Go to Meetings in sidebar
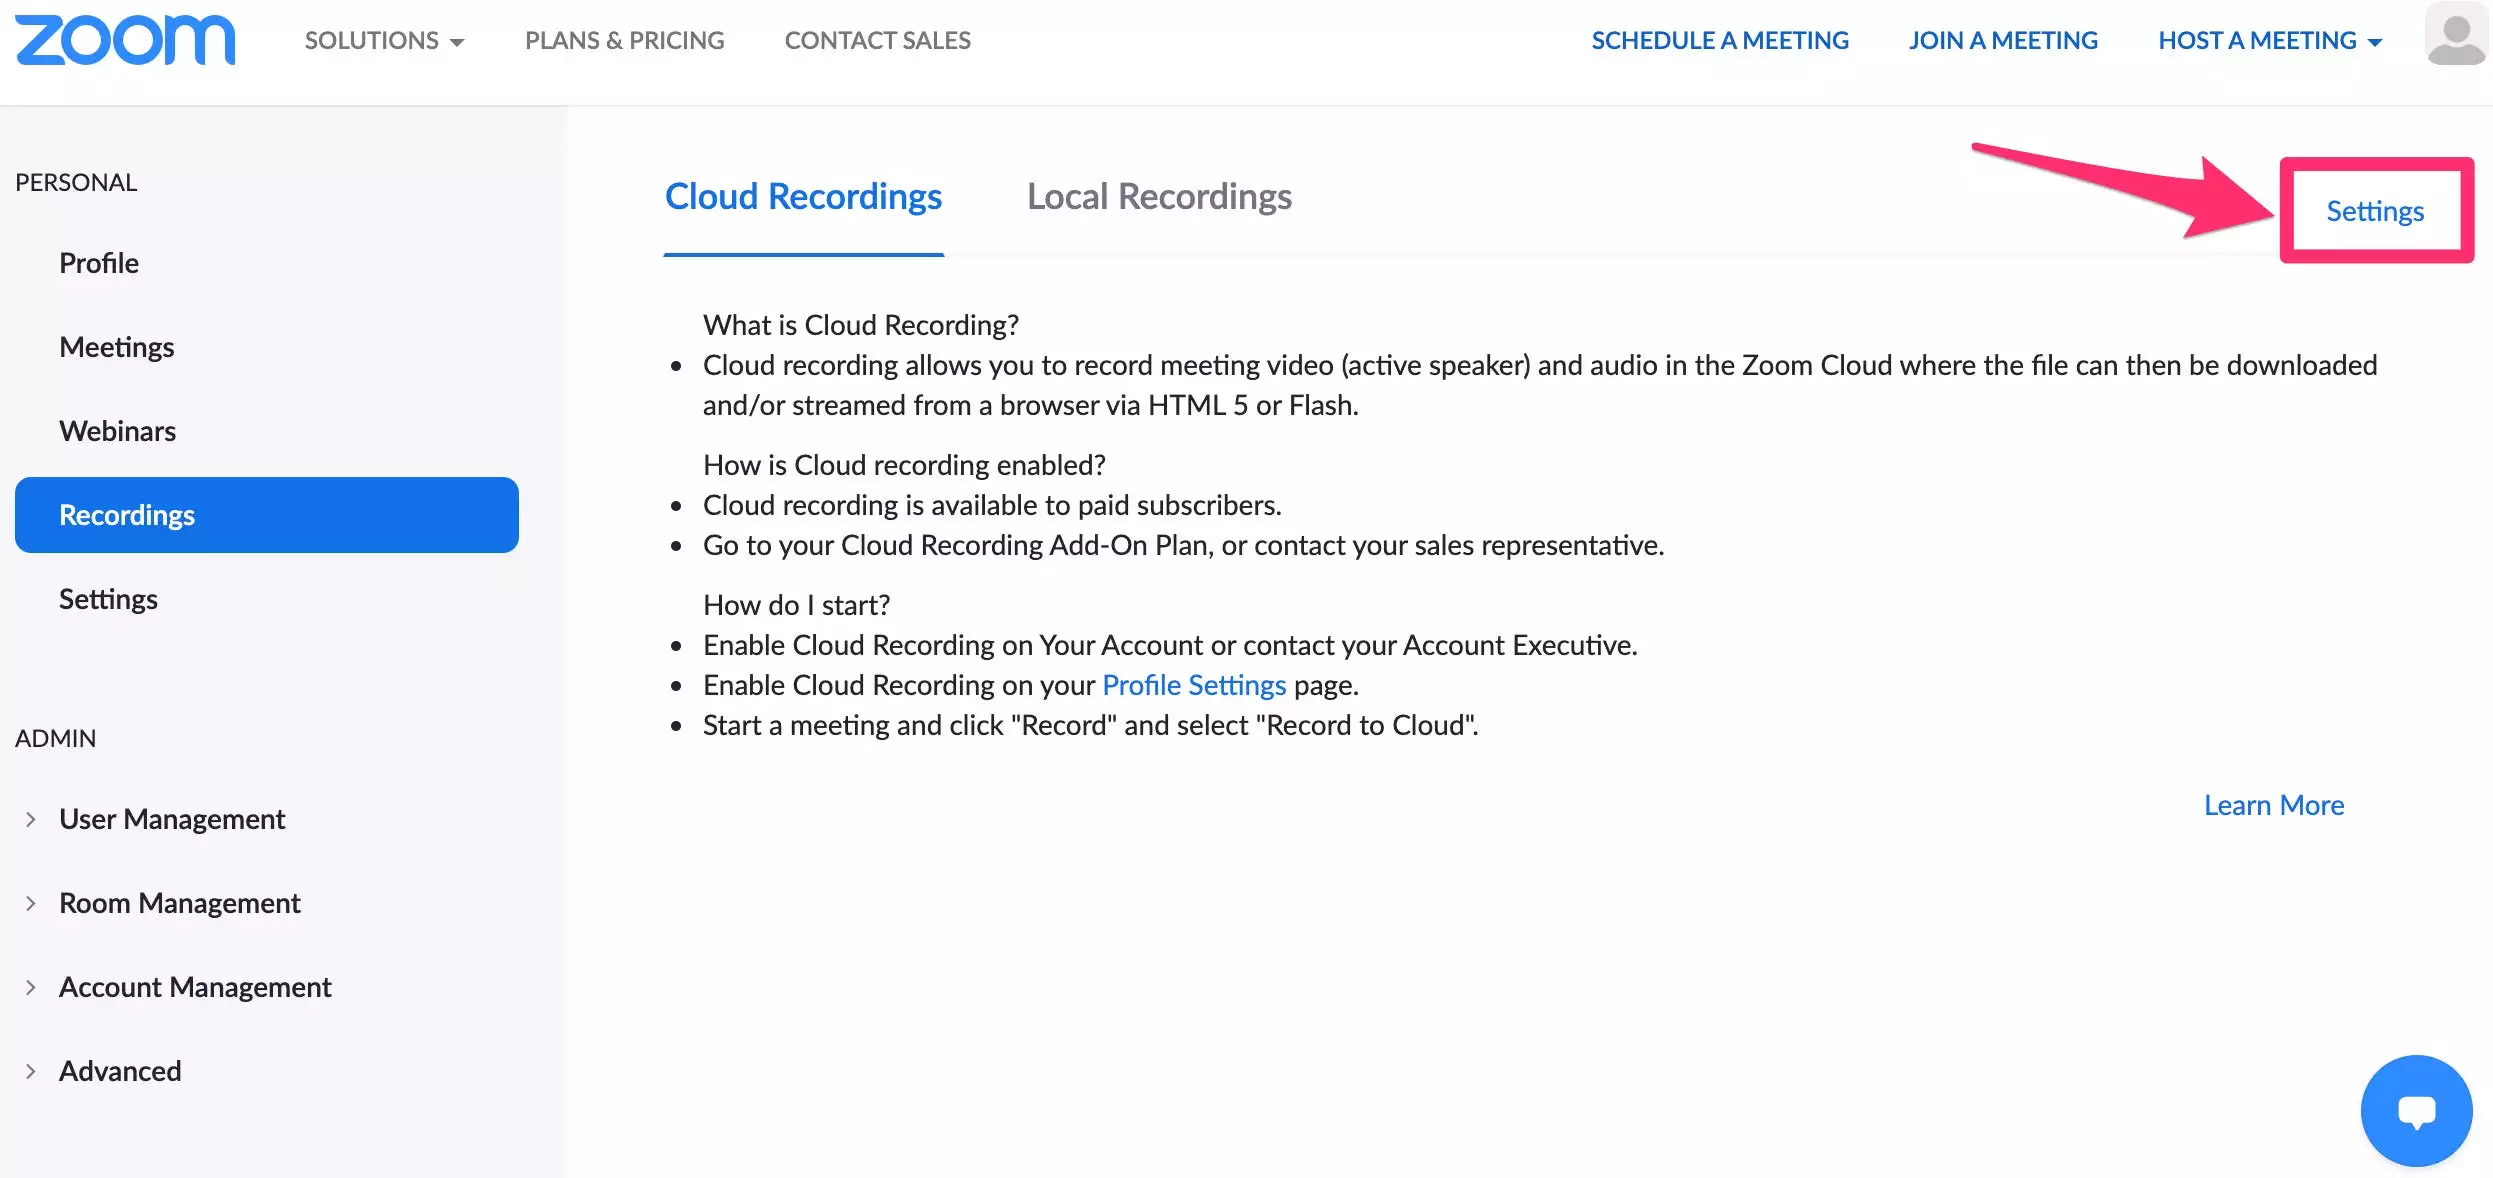Image resolution: width=2493 pixels, height=1178 pixels. coord(116,347)
